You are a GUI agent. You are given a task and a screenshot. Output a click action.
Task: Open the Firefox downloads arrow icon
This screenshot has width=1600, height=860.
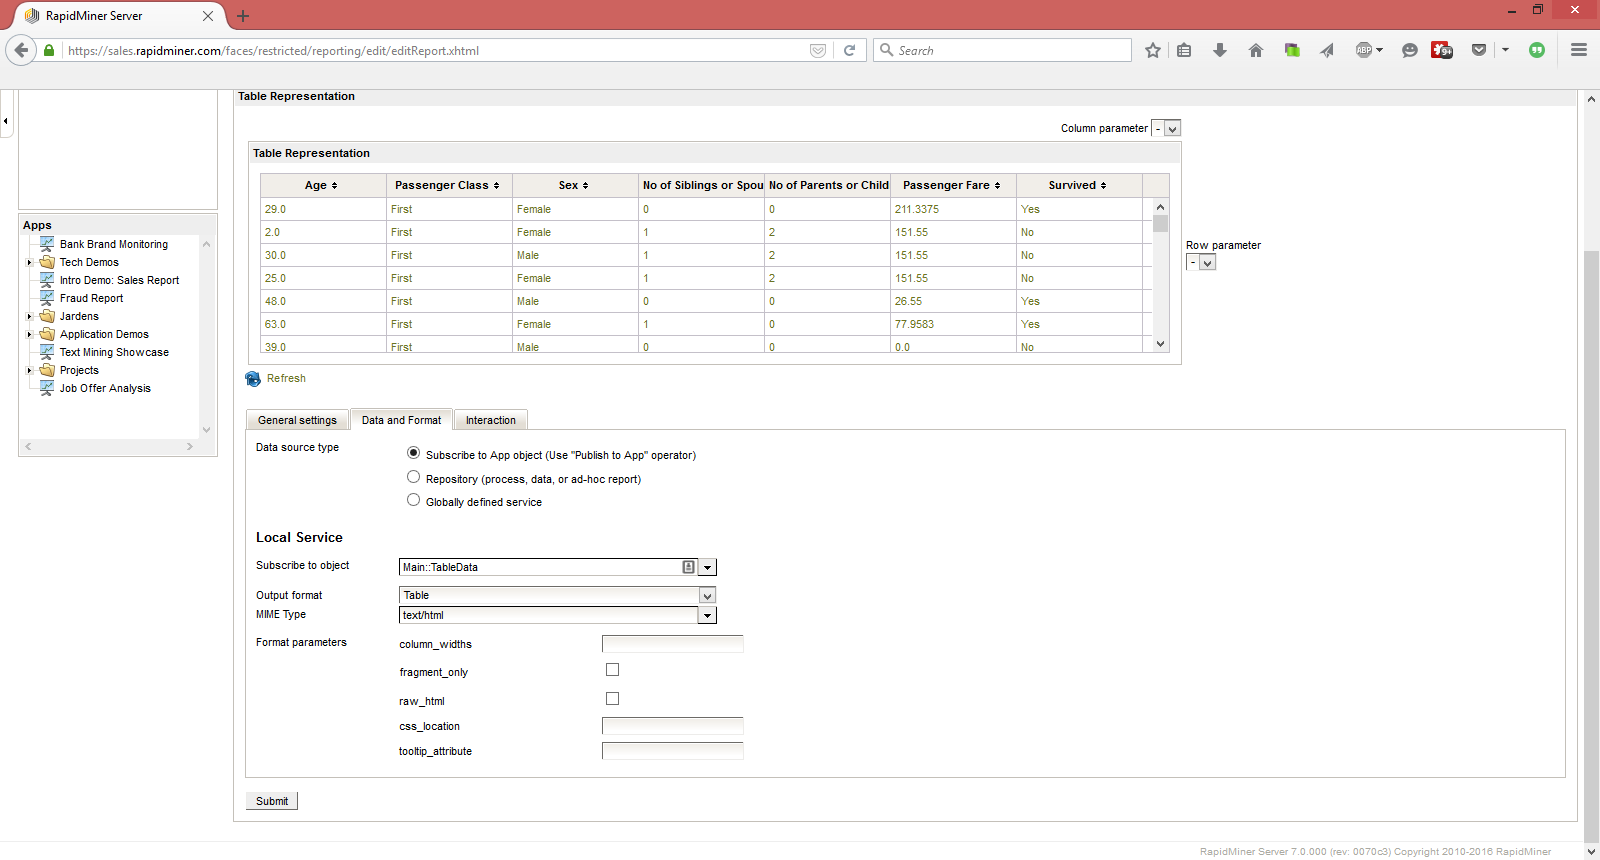pos(1220,50)
